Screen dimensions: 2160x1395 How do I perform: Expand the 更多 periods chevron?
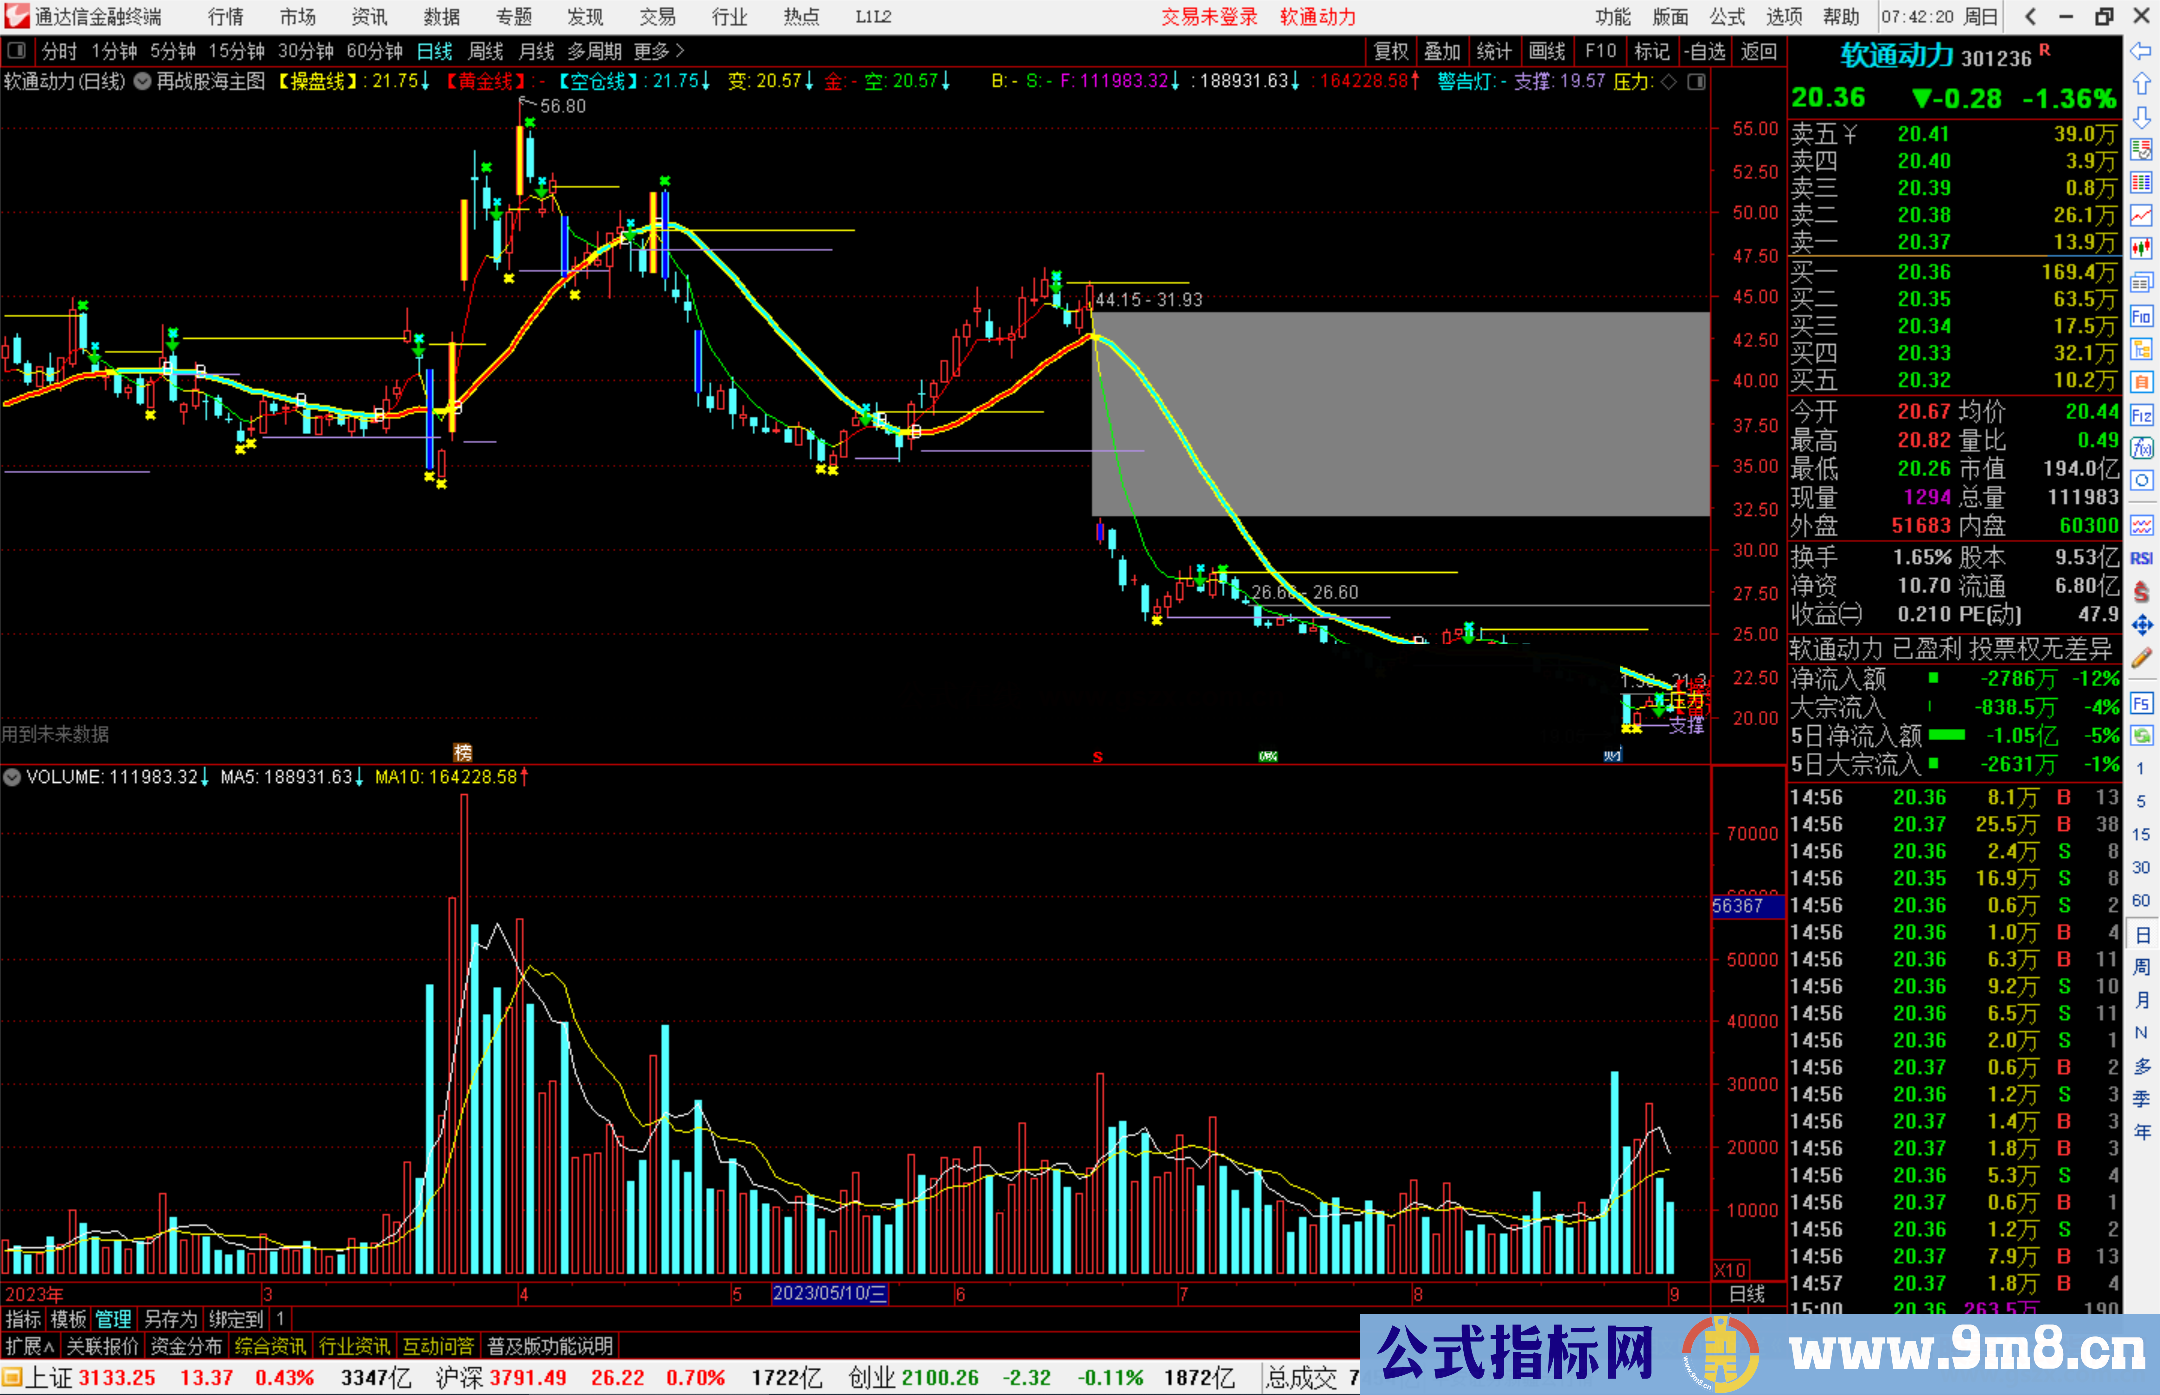680,50
